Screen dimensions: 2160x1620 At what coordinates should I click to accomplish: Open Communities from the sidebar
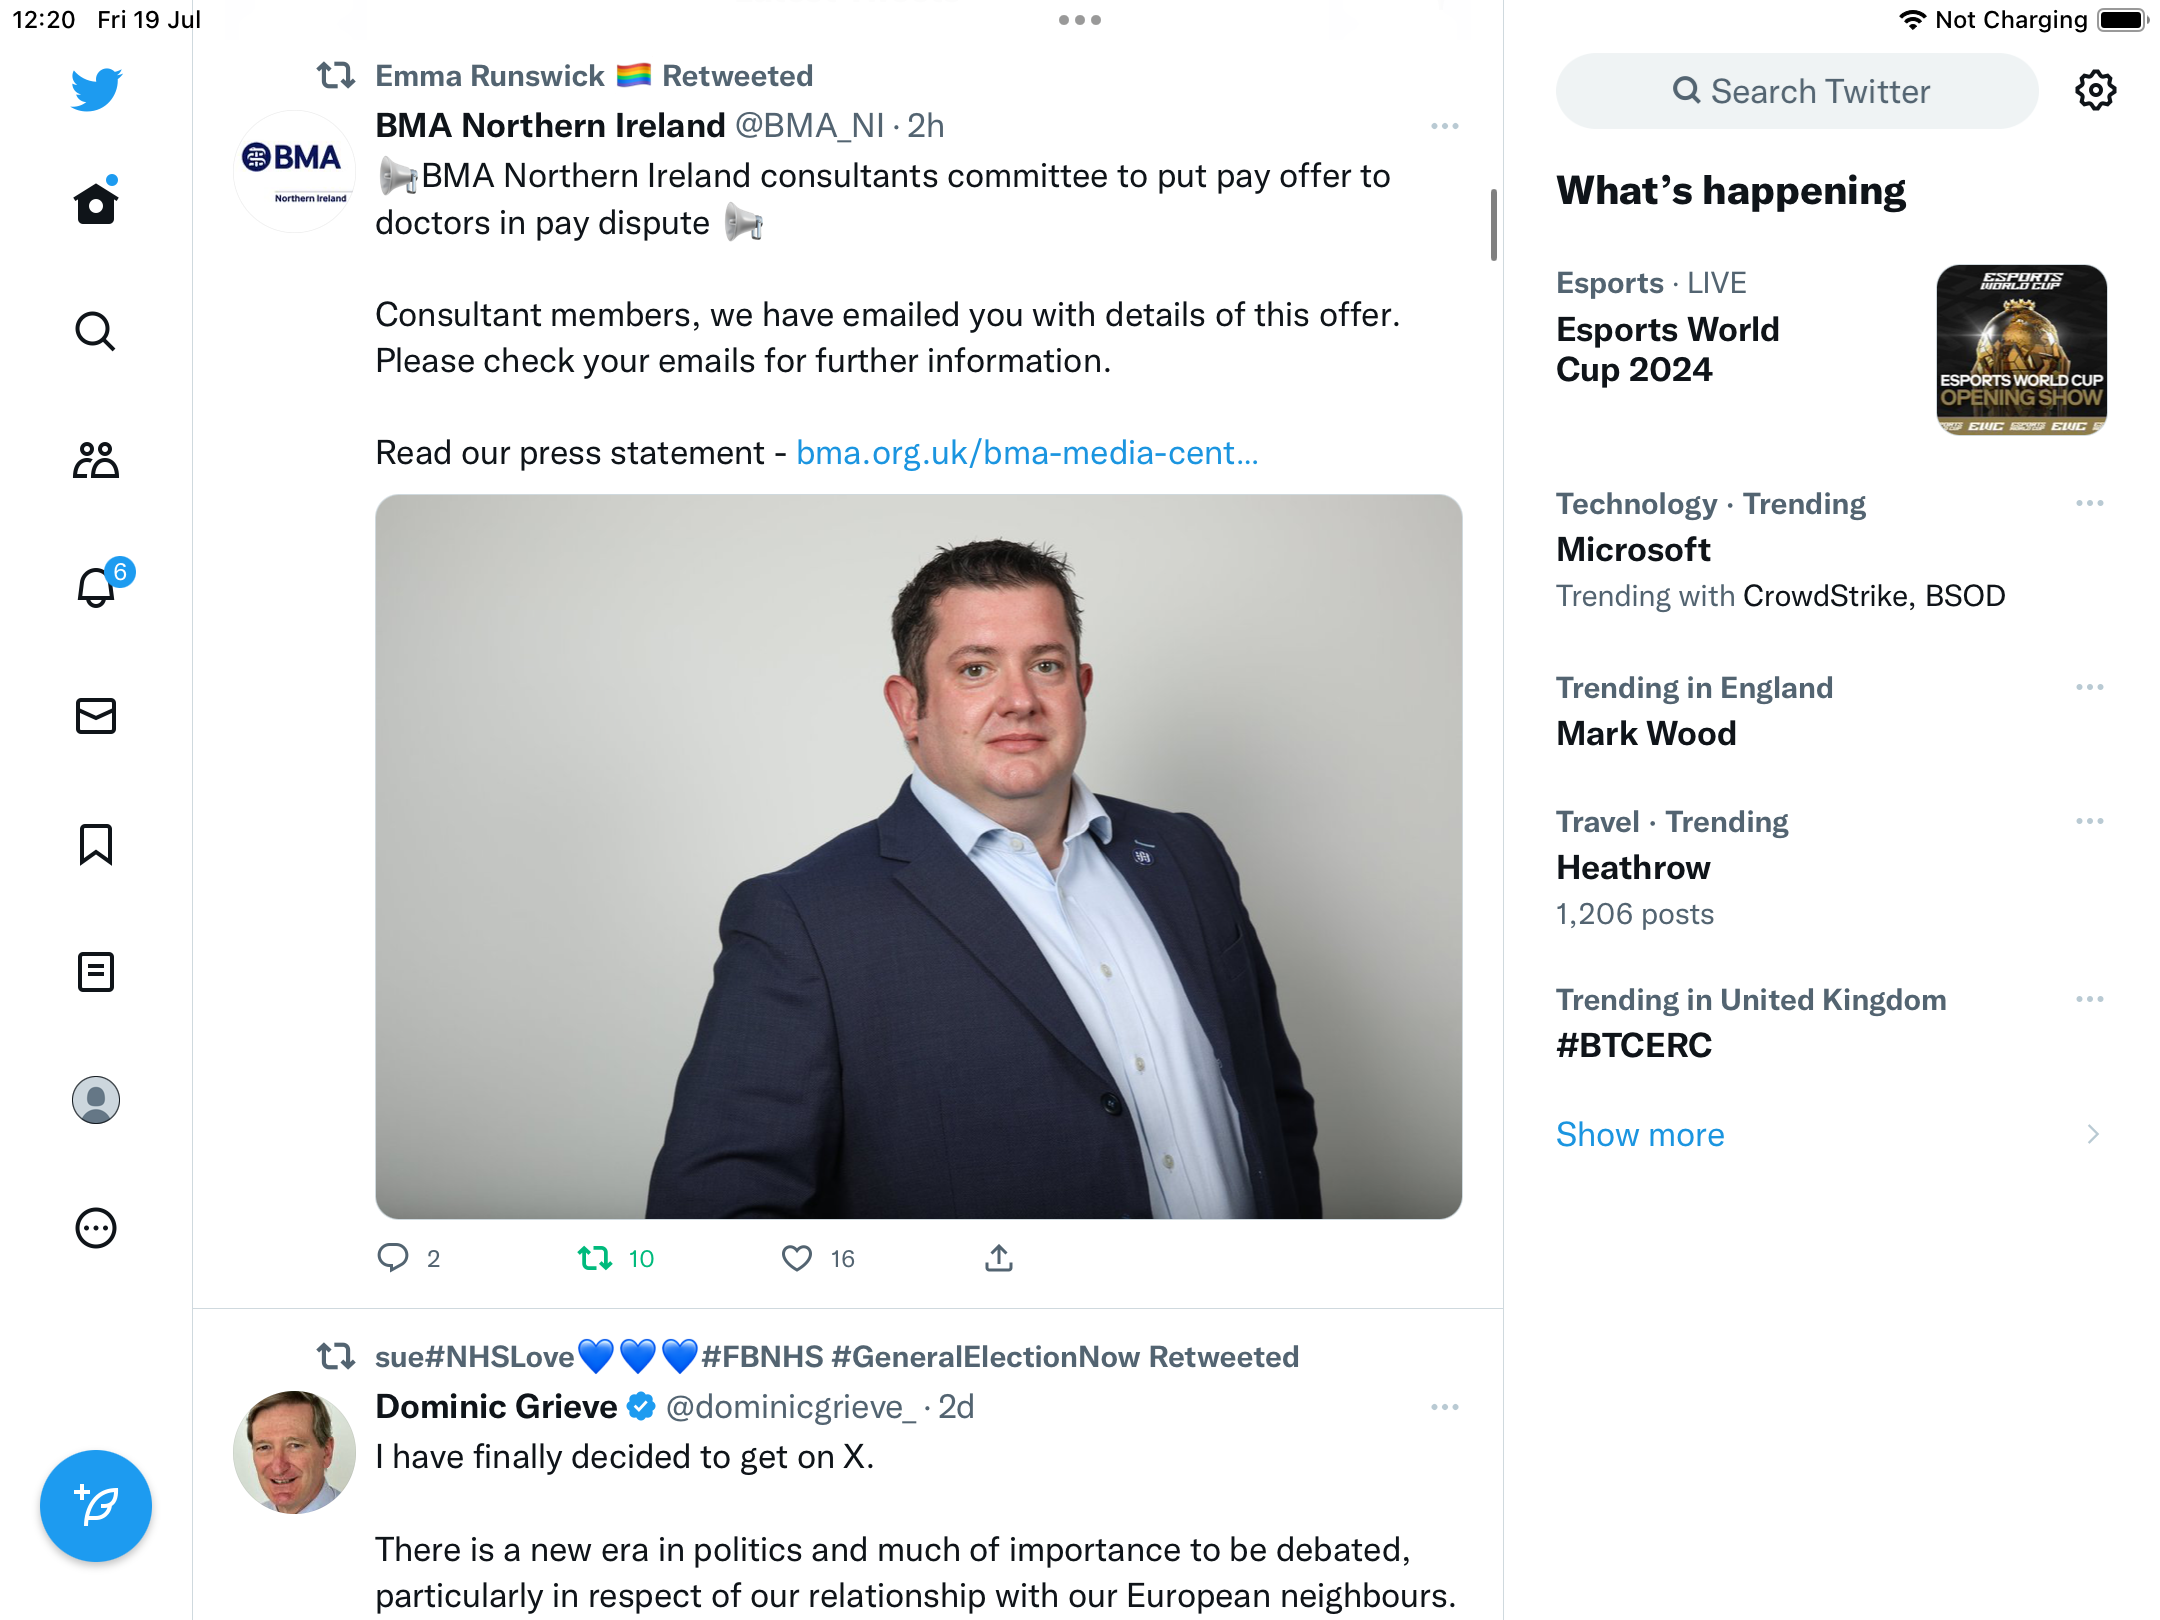[96, 460]
